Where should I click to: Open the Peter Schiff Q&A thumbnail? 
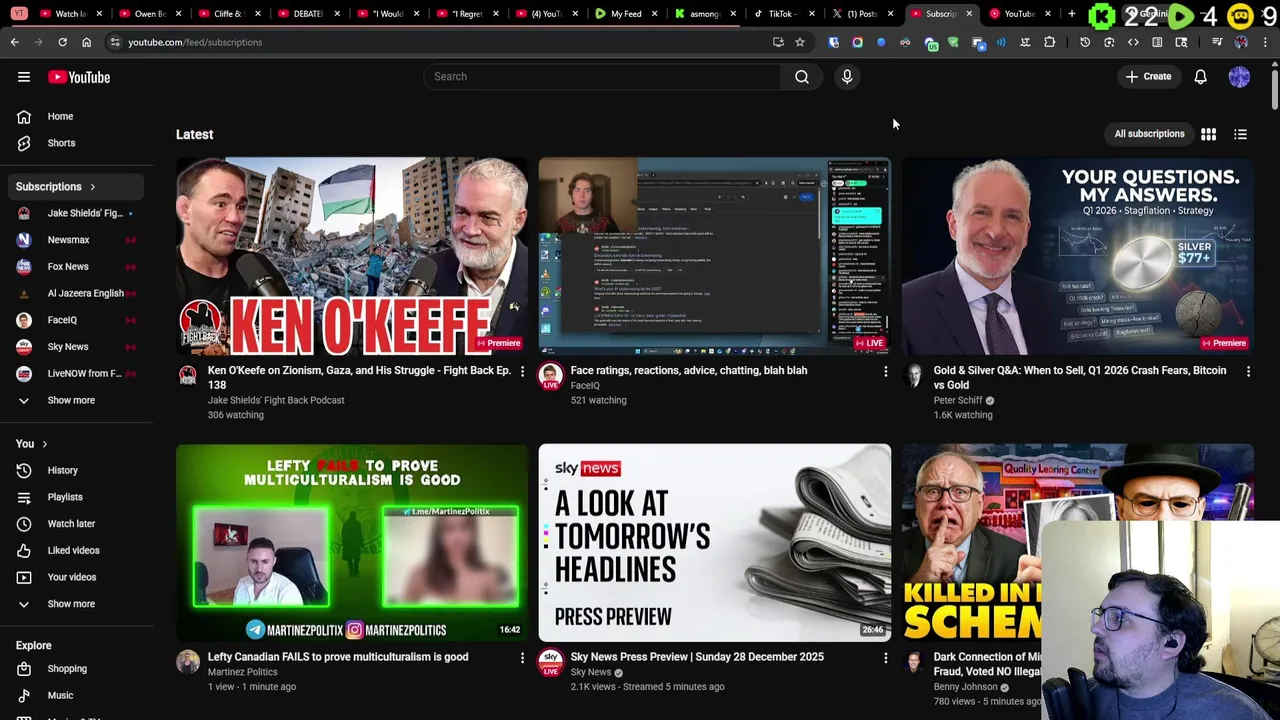(x=1077, y=256)
